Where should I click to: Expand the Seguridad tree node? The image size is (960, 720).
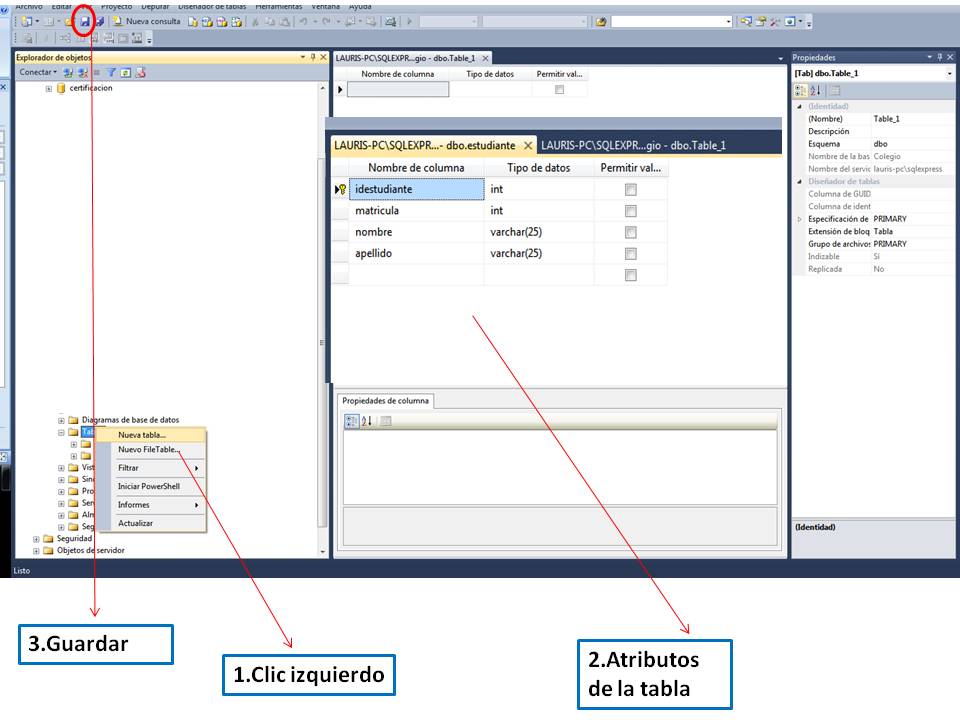coord(36,539)
